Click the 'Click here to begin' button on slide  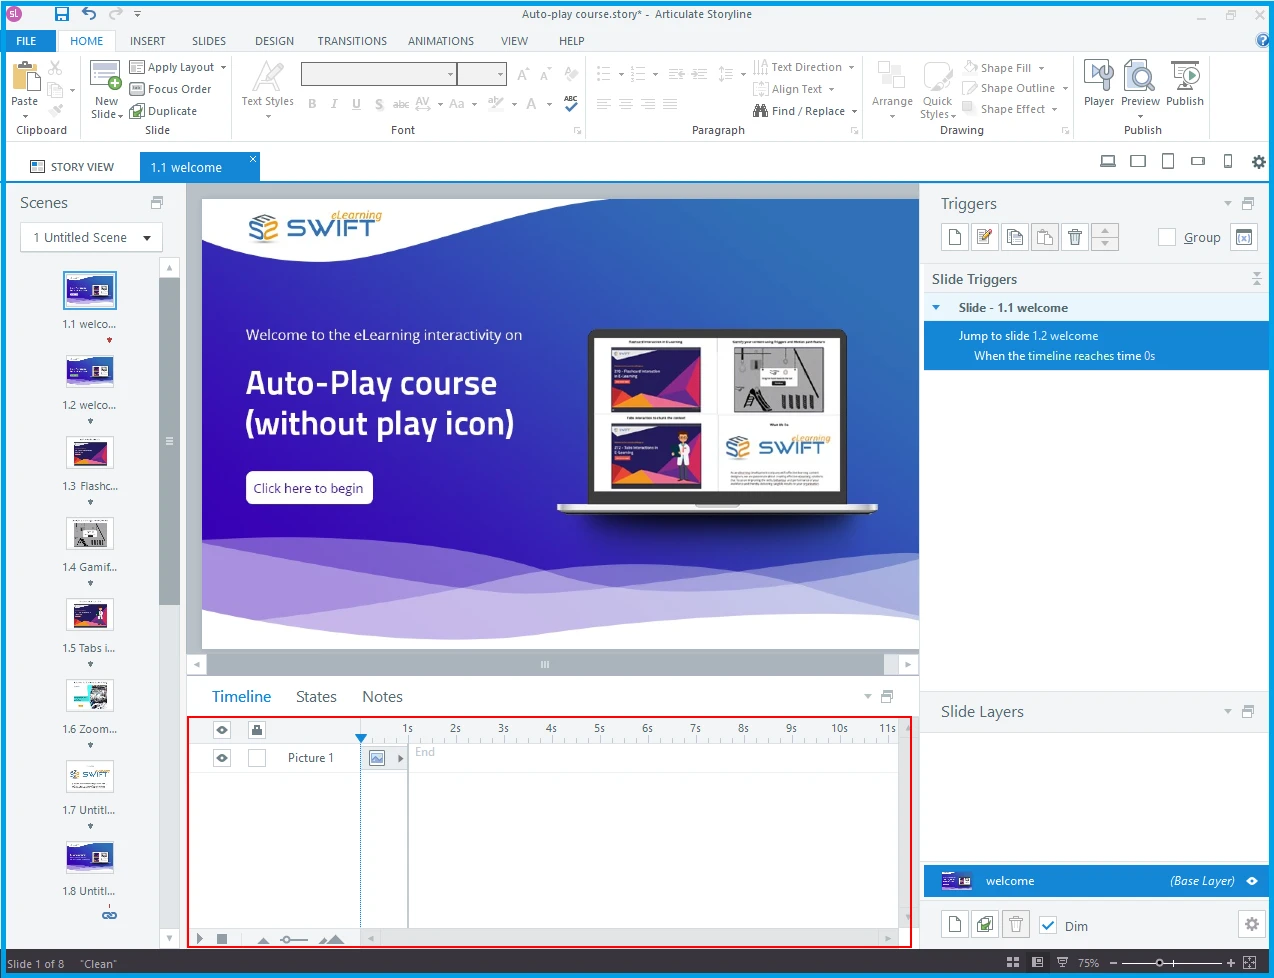tap(309, 488)
